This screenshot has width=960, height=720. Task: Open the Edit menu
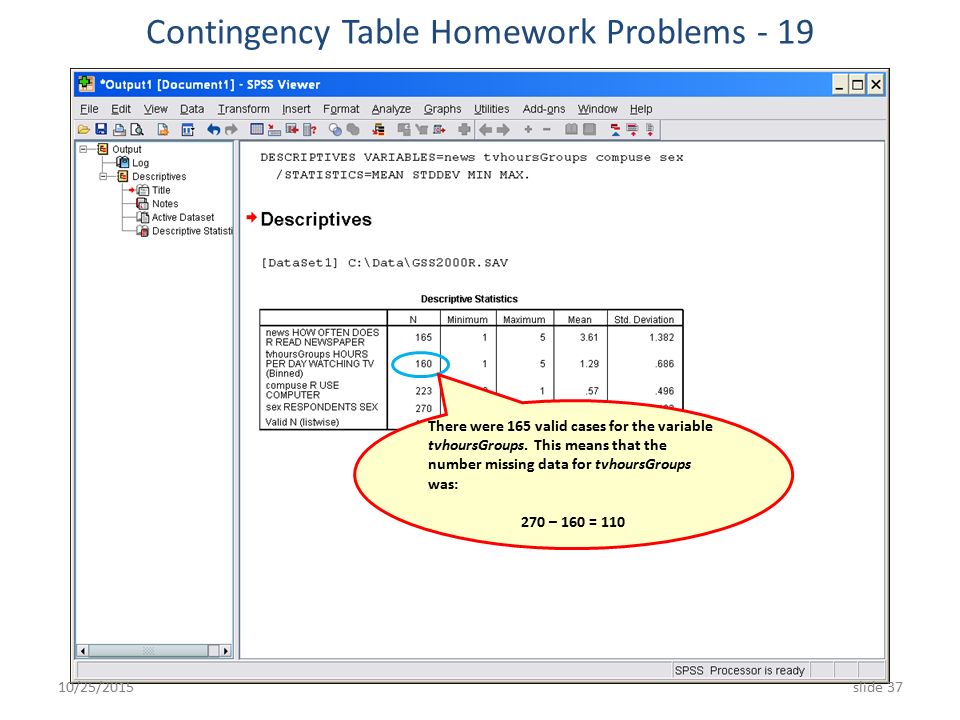[x=121, y=109]
